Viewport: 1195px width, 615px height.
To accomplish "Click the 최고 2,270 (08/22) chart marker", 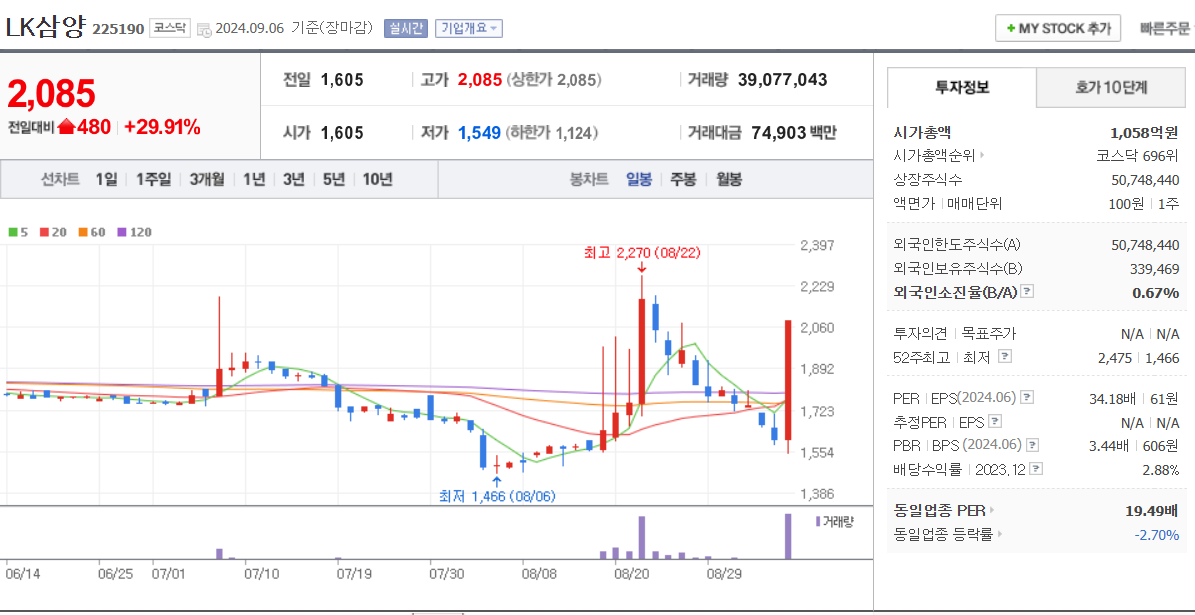I will pos(642,251).
